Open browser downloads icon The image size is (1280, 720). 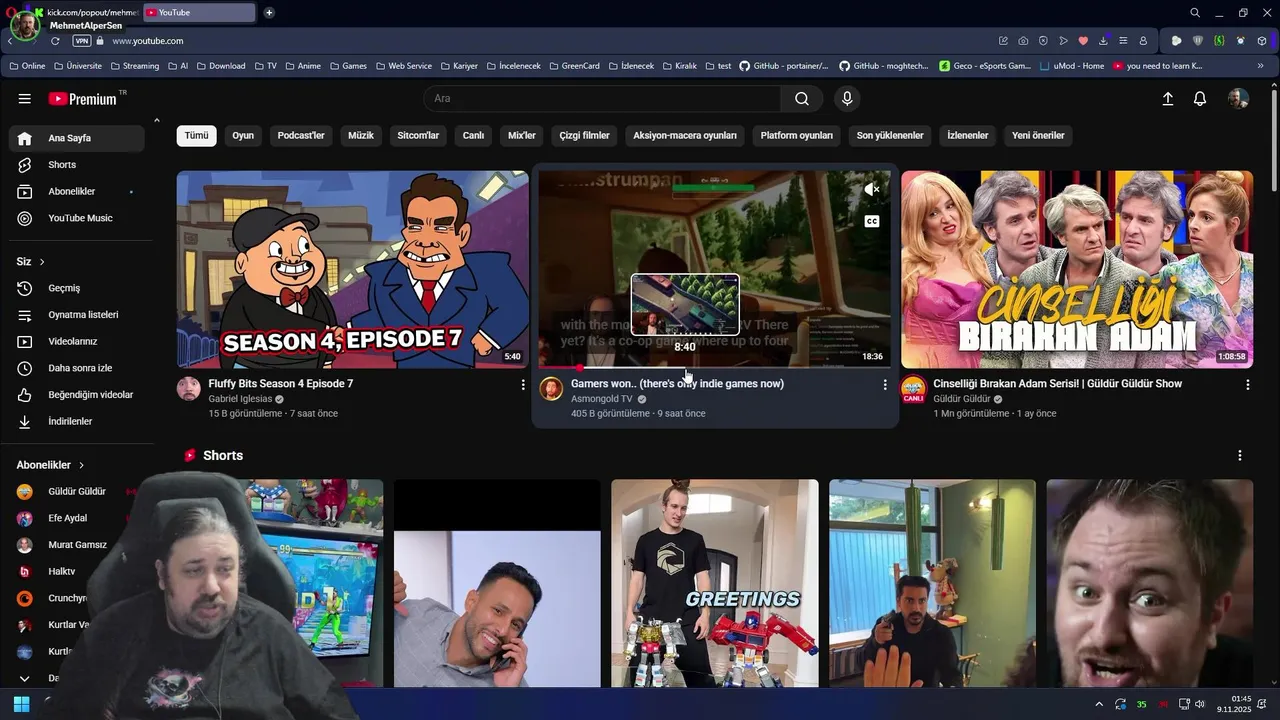pyautogui.click(x=1103, y=41)
